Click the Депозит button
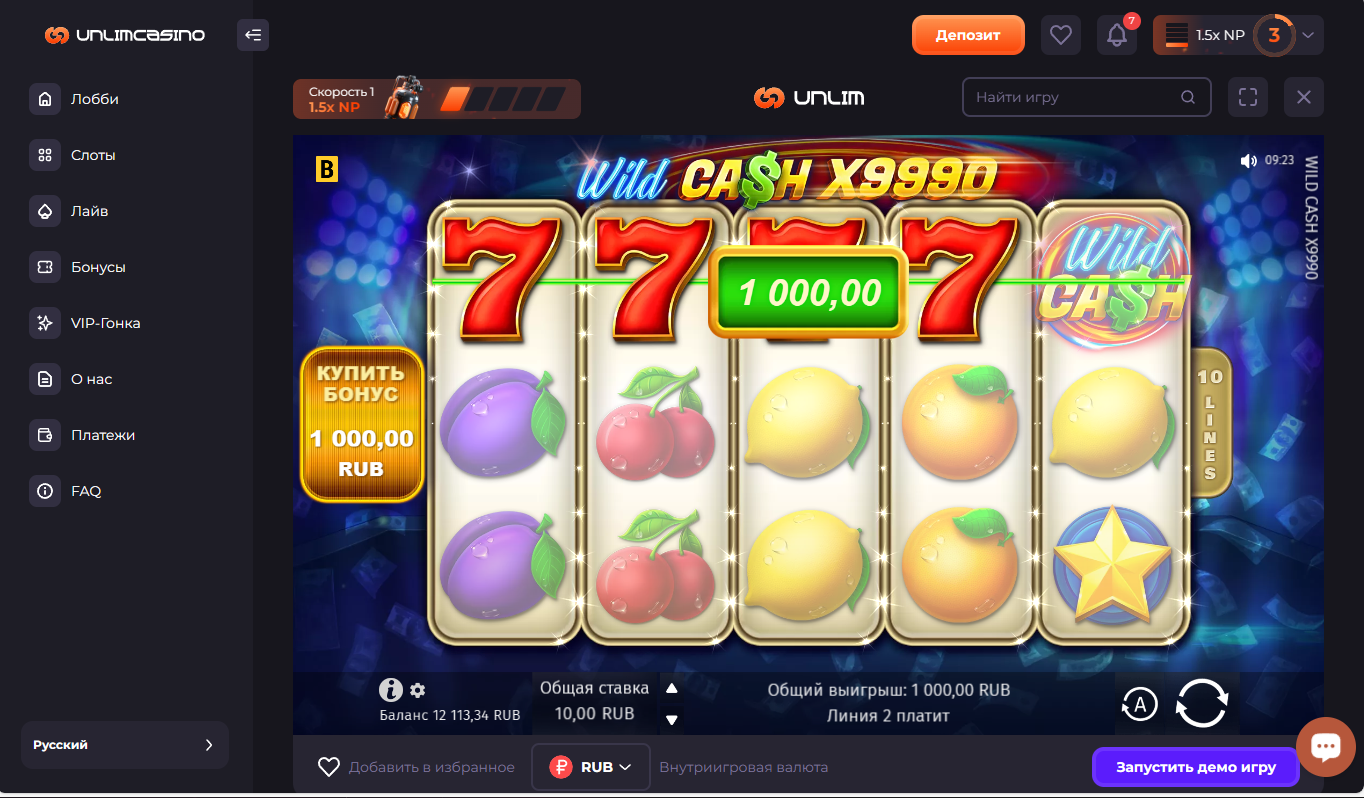The width and height of the screenshot is (1364, 798). point(968,35)
